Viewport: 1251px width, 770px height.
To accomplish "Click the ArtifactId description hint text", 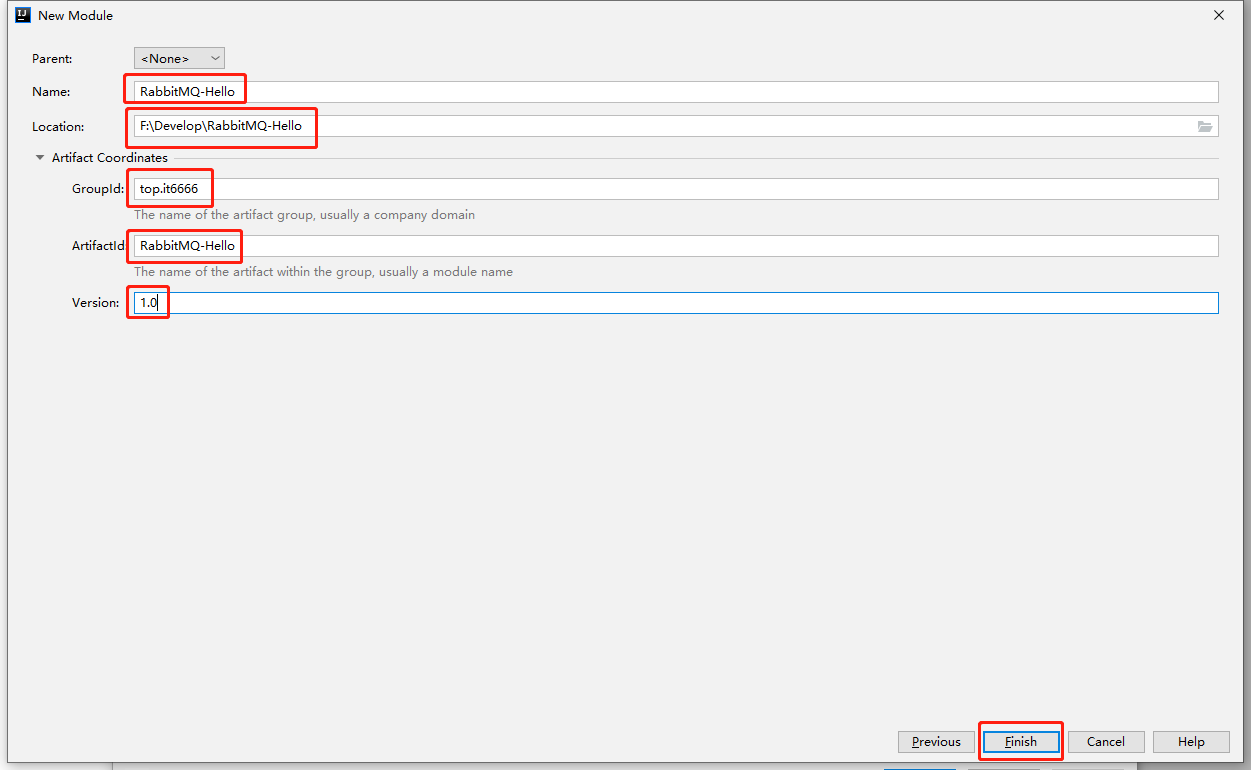I will 323,272.
